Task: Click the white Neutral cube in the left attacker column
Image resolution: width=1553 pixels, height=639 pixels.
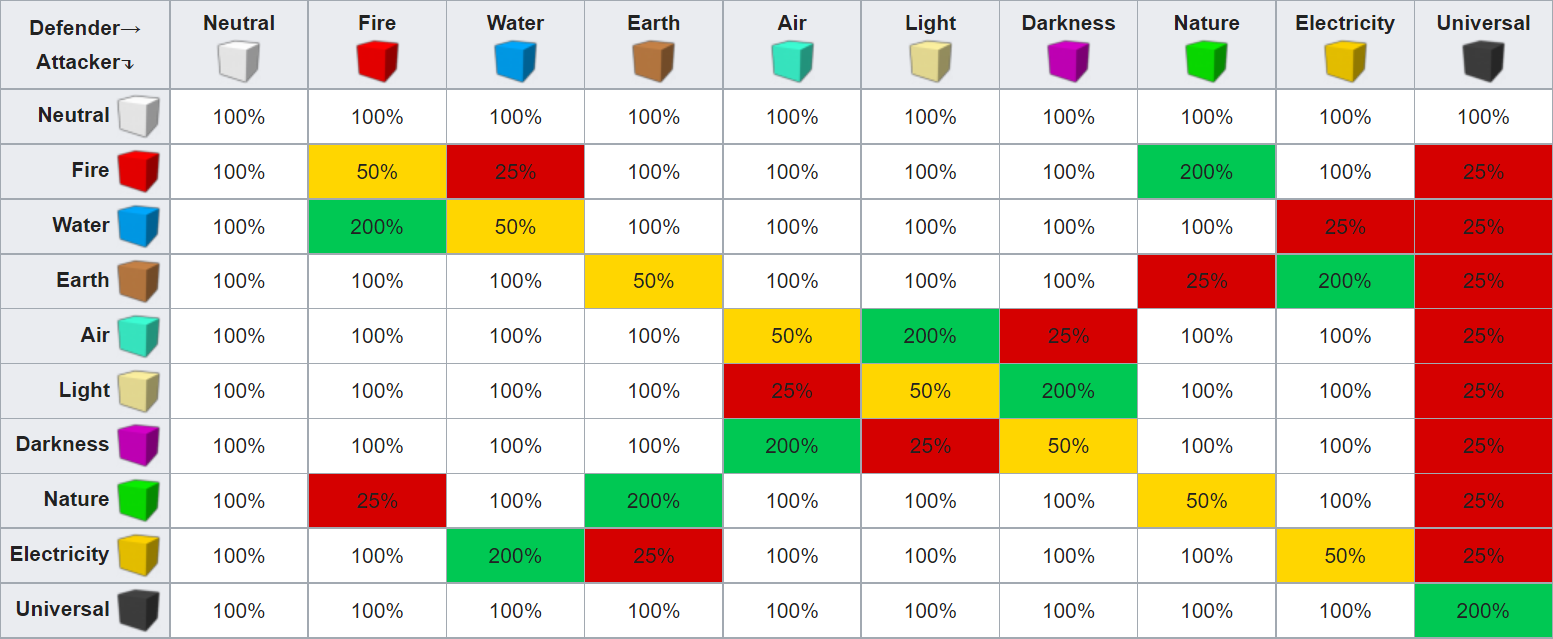Action: (139, 116)
